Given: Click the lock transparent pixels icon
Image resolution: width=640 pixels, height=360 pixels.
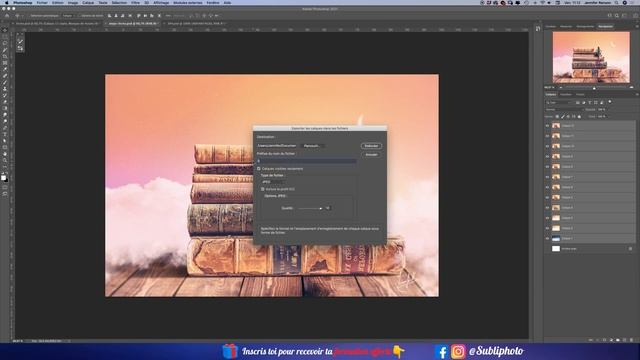Looking at the screenshot, I should (x=557, y=116).
